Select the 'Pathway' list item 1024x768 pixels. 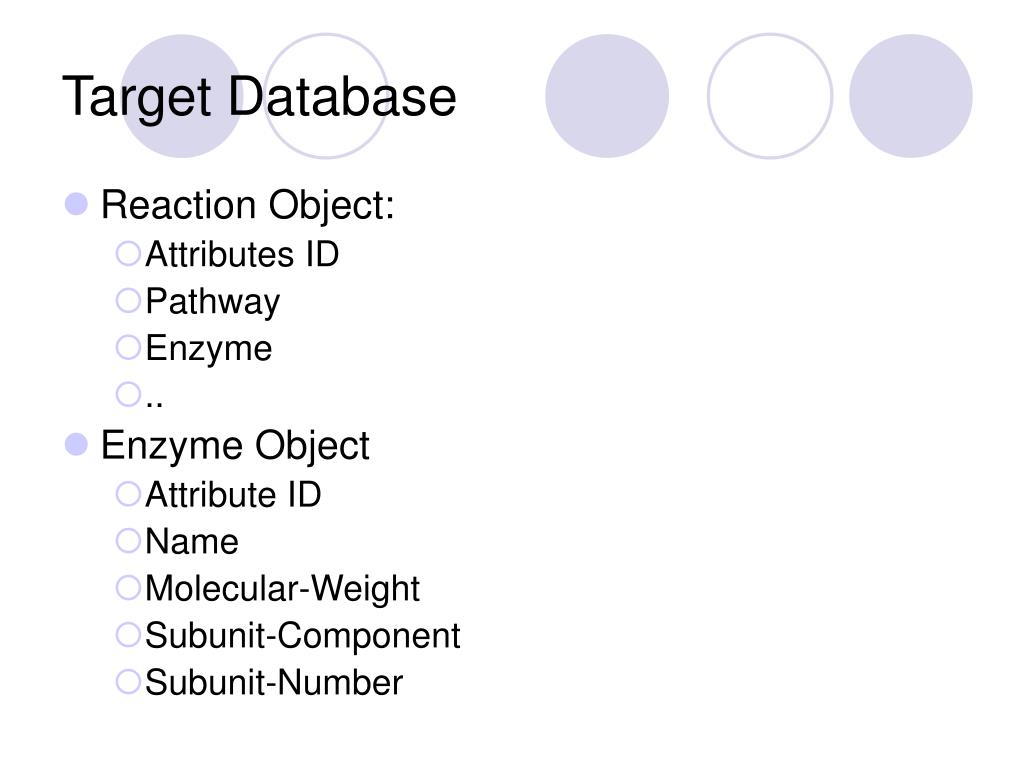point(212,302)
